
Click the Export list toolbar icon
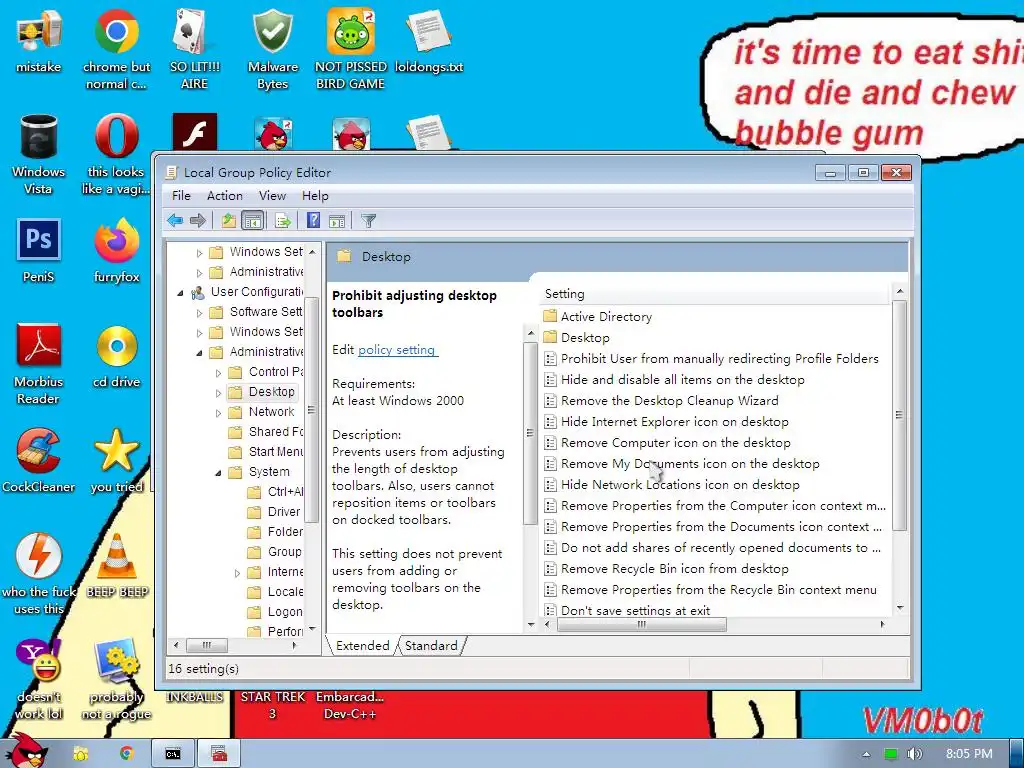click(x=283, y=221)
